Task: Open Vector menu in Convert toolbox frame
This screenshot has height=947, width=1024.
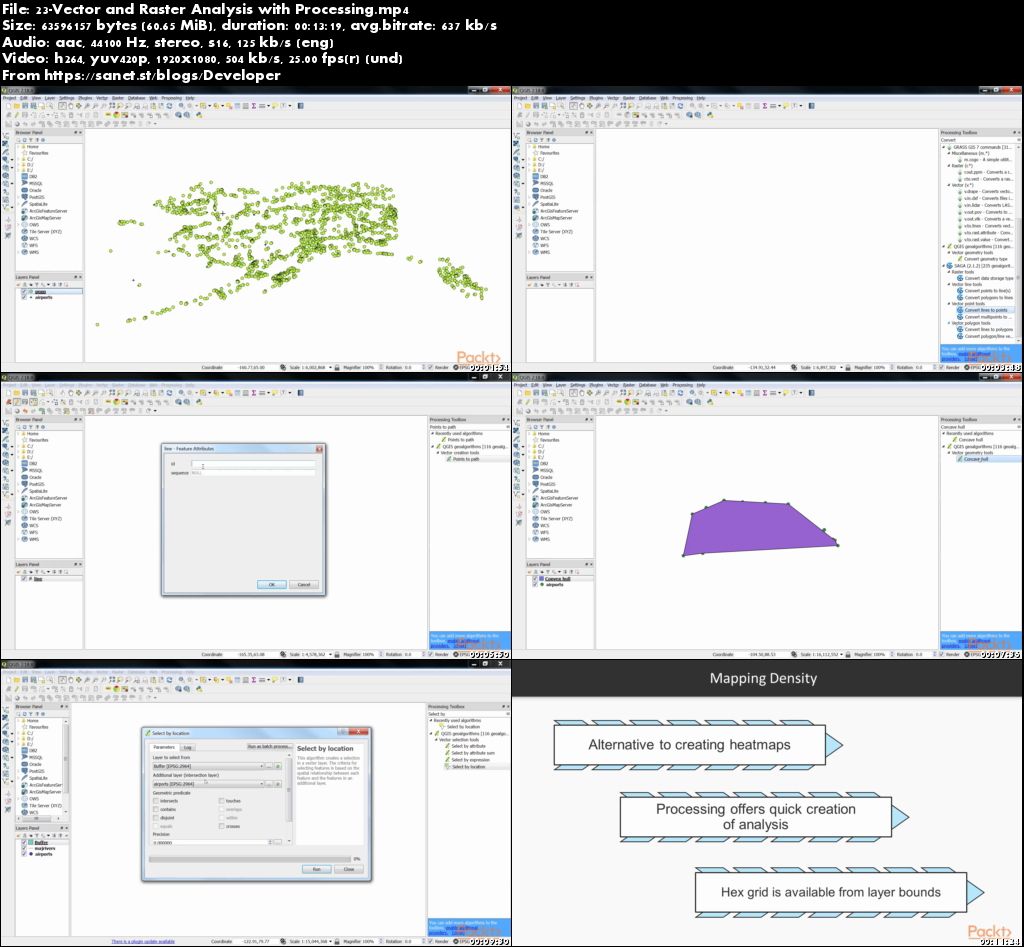Action: [613, 98]
